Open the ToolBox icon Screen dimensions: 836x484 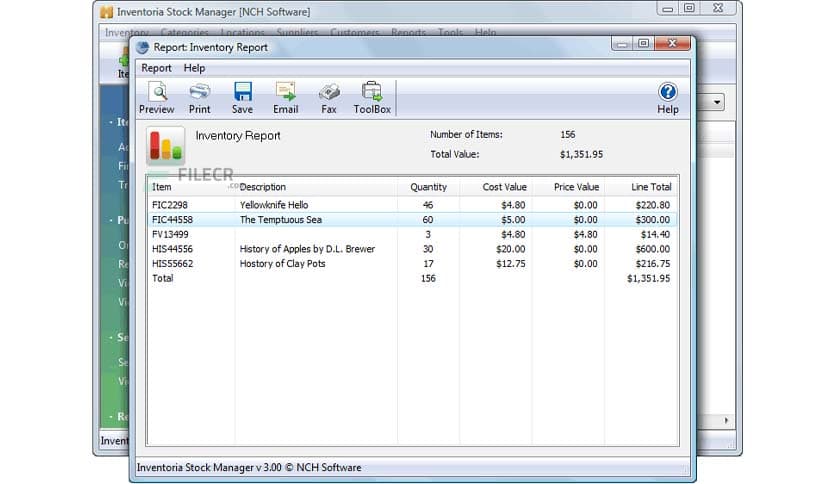372,97
